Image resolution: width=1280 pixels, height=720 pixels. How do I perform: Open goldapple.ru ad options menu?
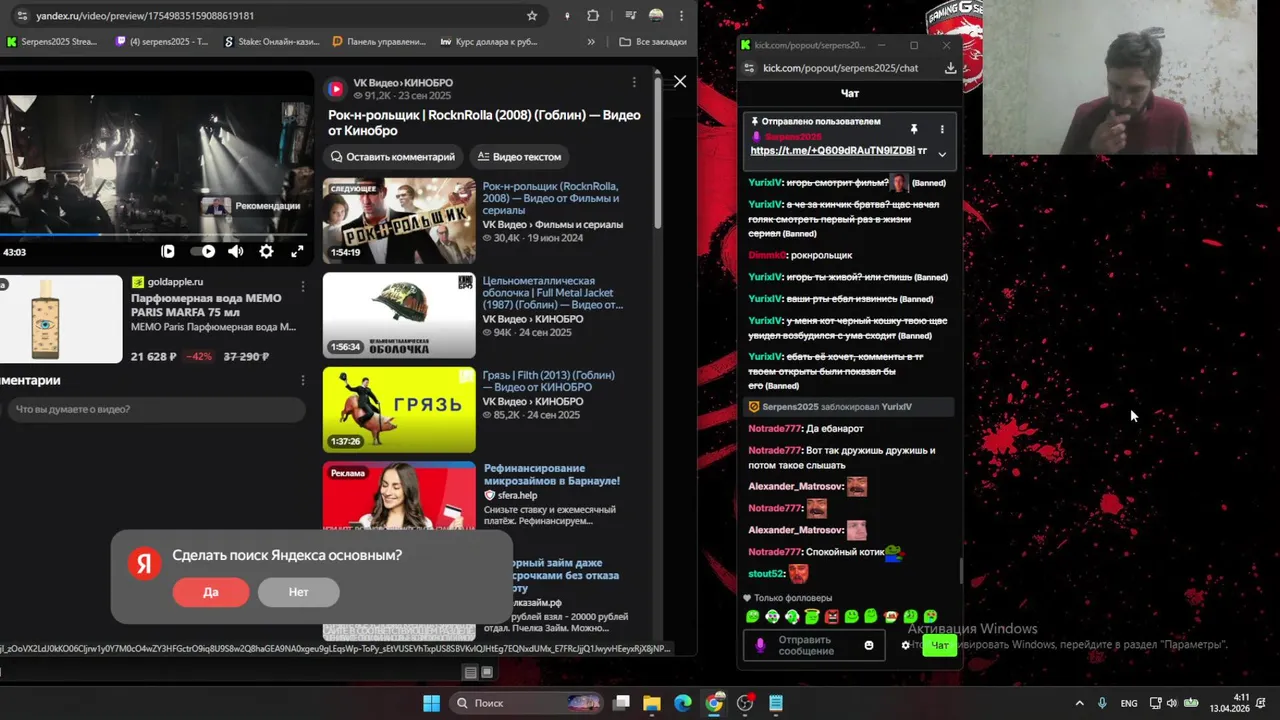pos(303,287)
